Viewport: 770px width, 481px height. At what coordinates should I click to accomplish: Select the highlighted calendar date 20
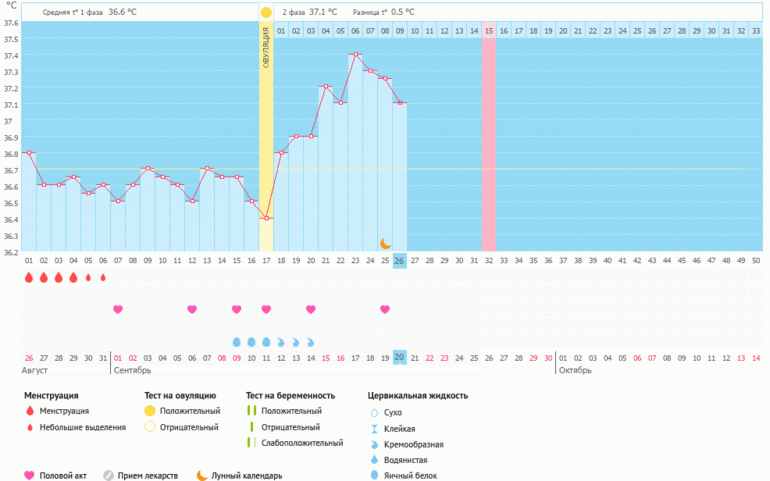pyautogui.click(x=399, y=358)
